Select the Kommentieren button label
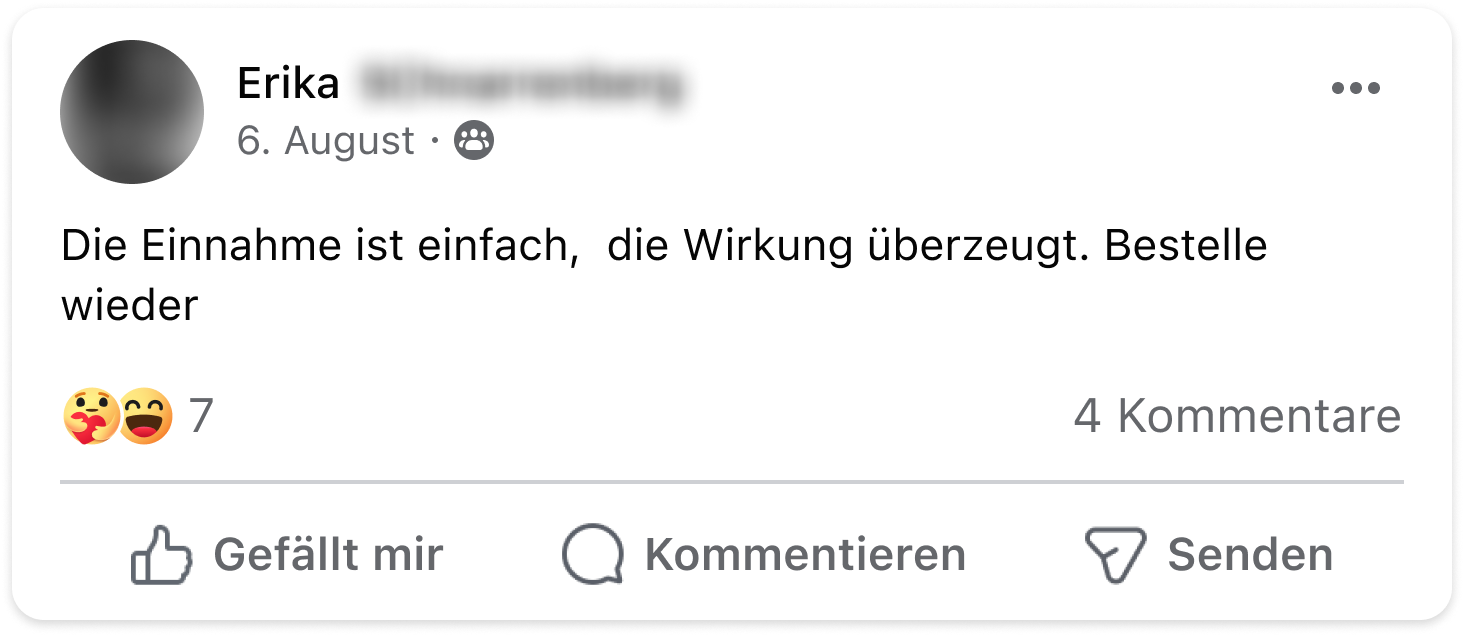 click(805, 555)
